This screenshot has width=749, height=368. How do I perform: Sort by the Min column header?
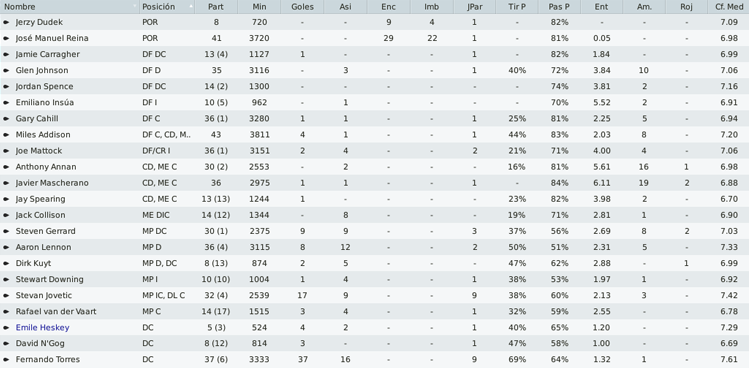(x=259, y=7)
